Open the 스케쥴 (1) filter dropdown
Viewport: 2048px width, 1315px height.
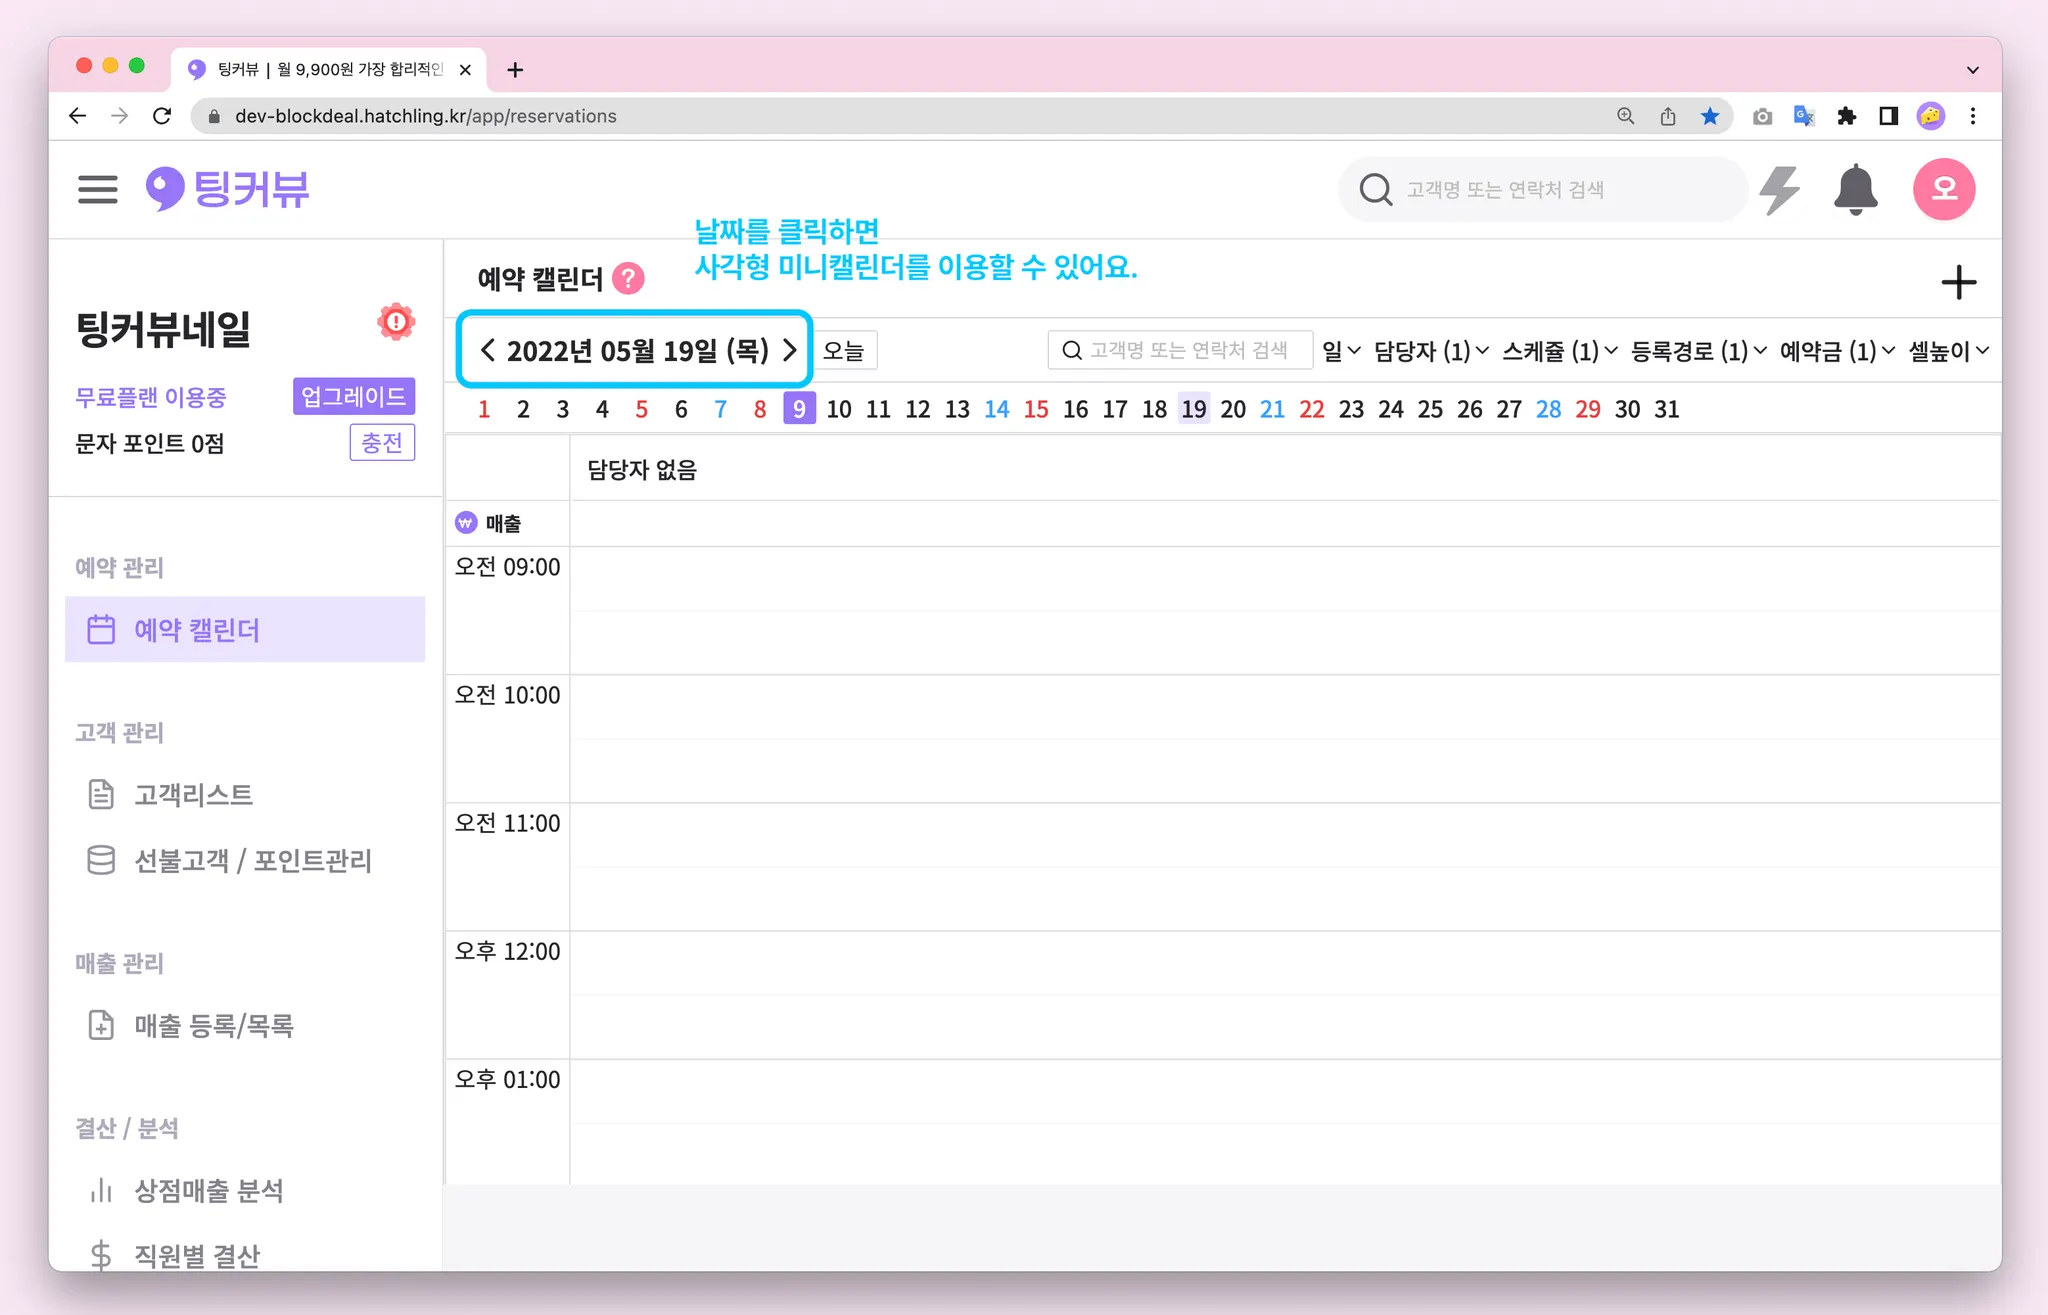[1559, 351]
